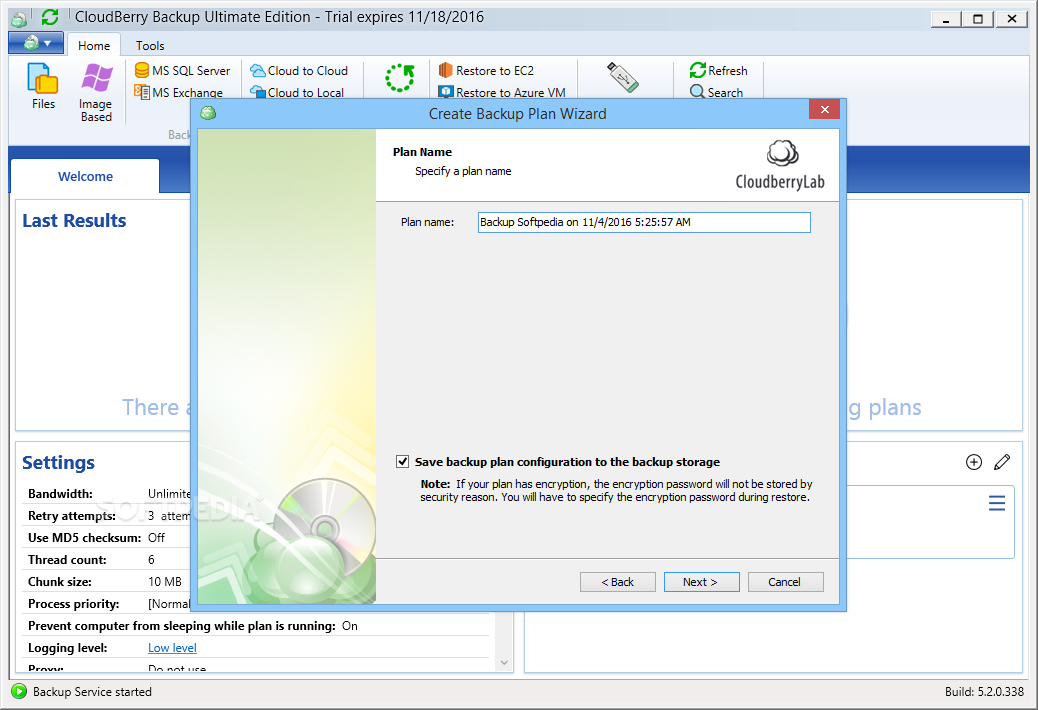Click the Build: 5.2.0.338 status text
The image size is (1038, 710).
tap(984, 691)
